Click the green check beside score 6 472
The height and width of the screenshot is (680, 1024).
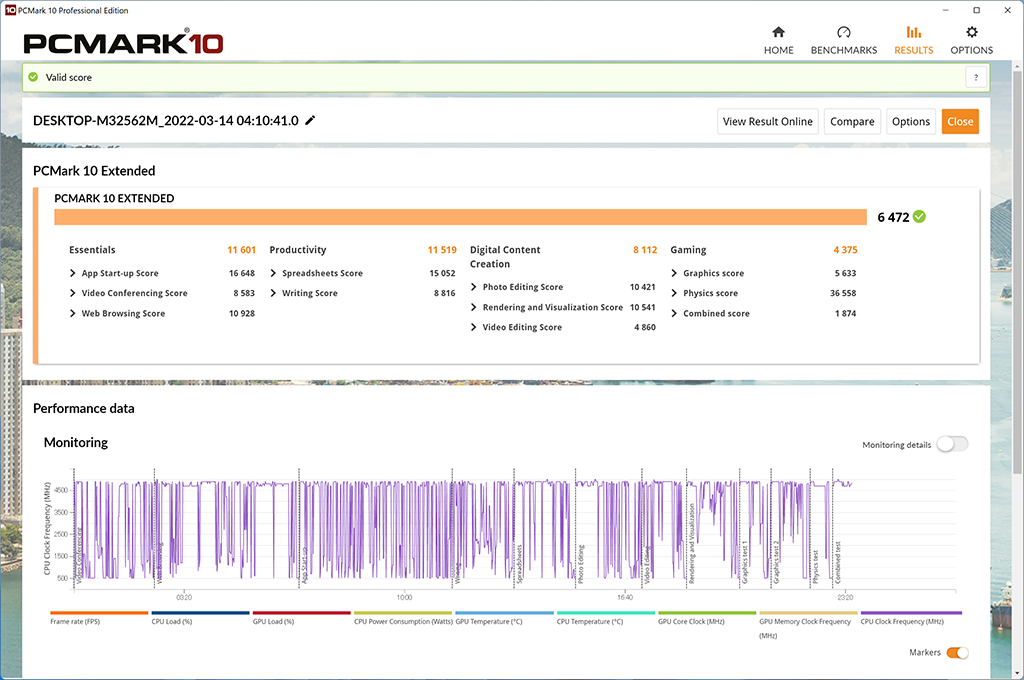pos(919,217)
